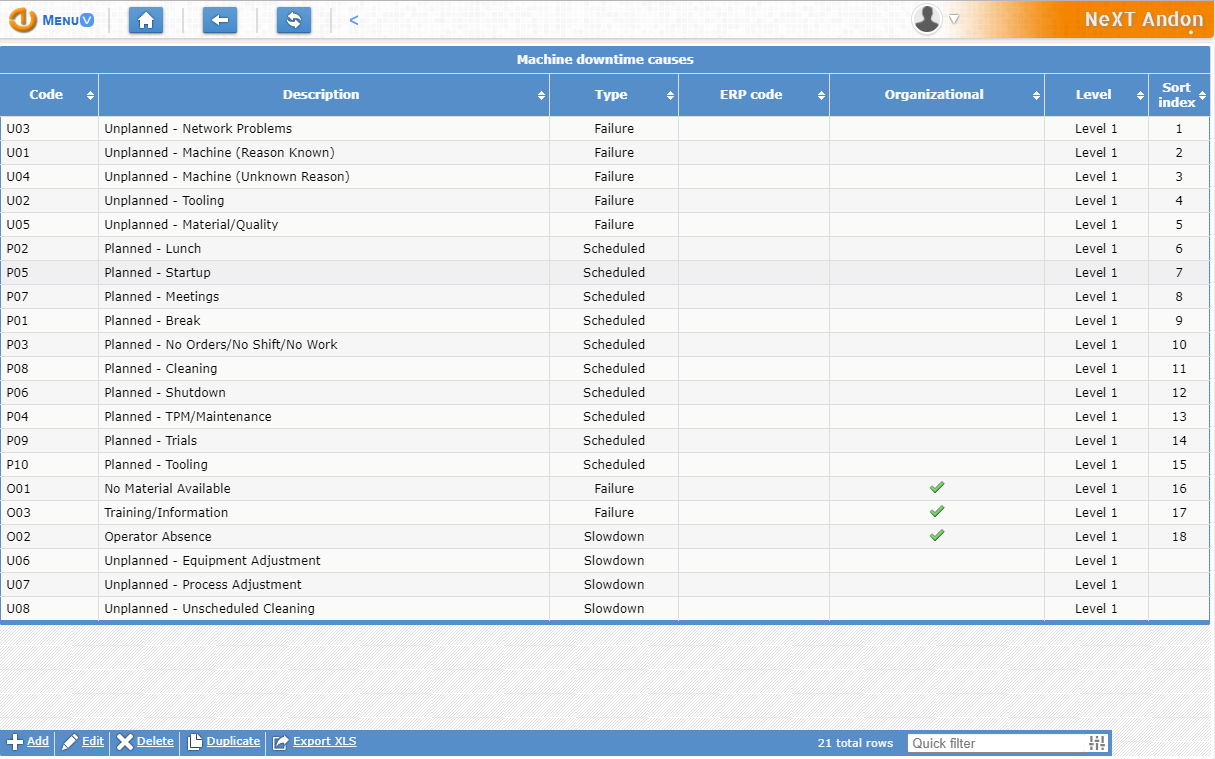This screenshot has width=1215, height=759.
Task: Click the Machine downtime causes title bar
Action: 605,59
